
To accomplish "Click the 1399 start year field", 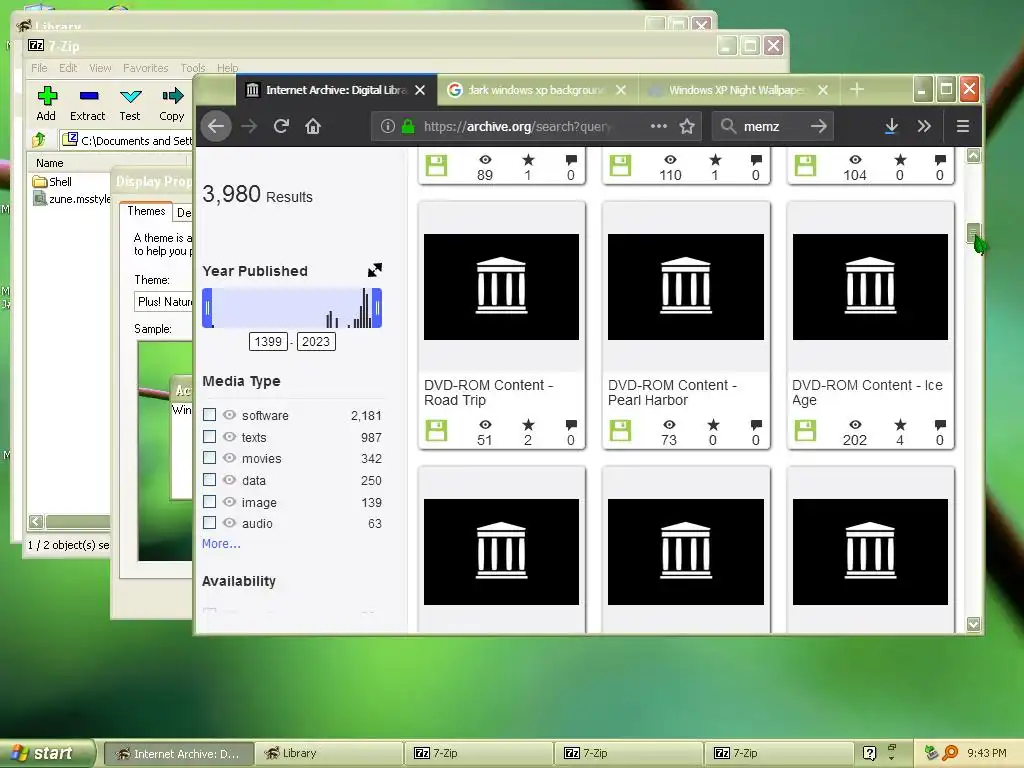I will [x=268, y=342].
